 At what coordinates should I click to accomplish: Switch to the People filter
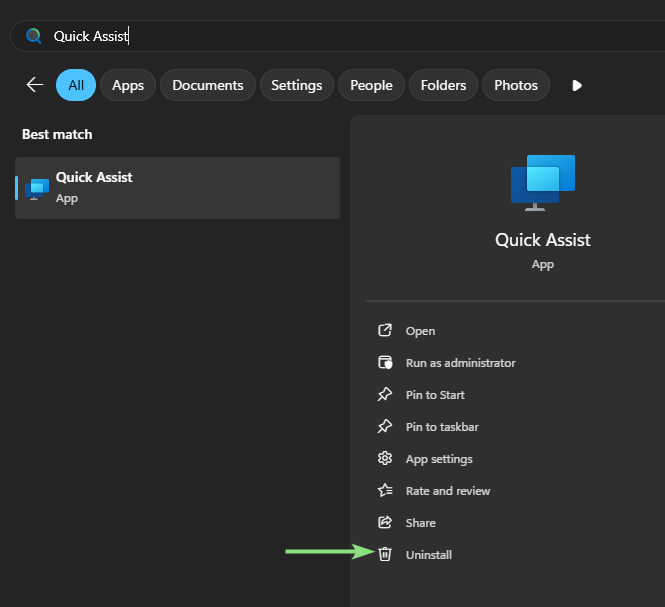pos(372,85)
